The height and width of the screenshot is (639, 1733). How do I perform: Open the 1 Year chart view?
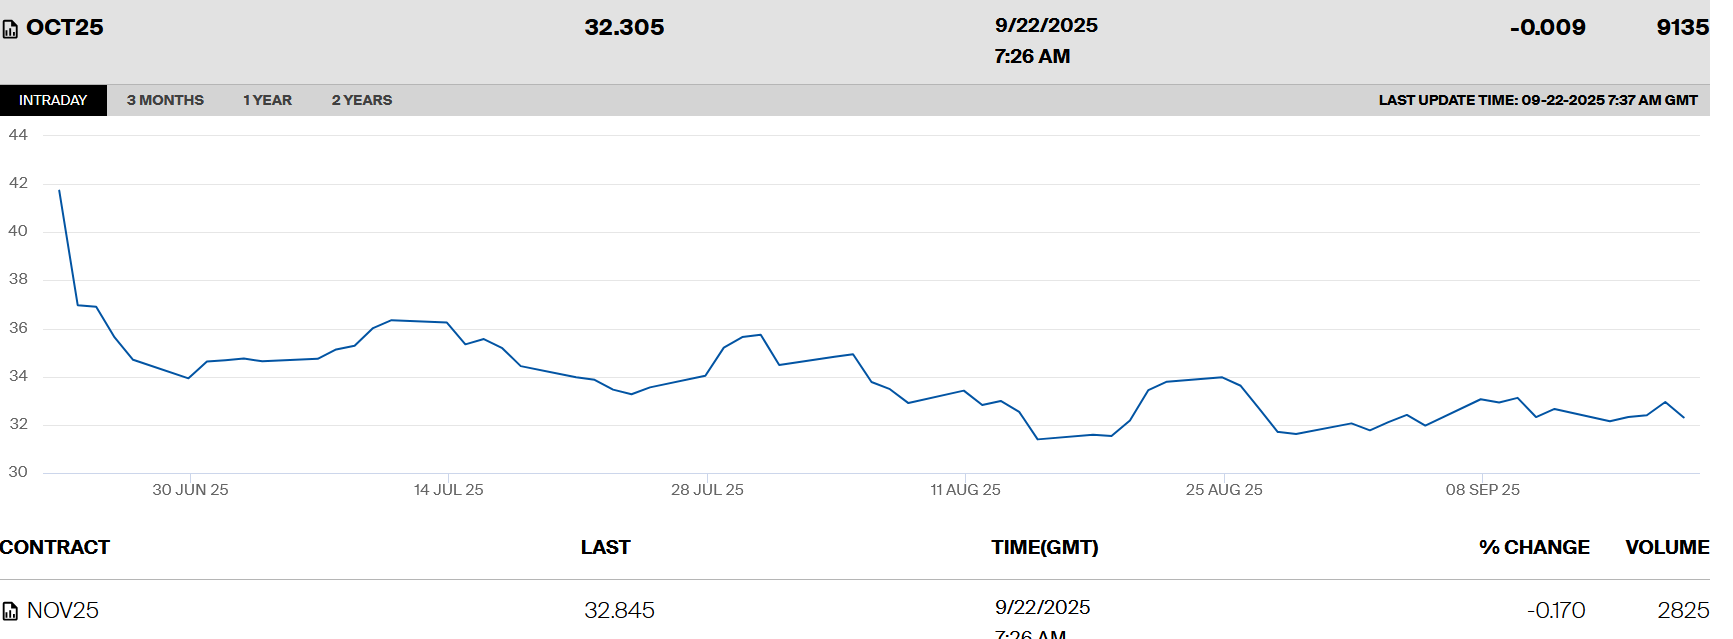pyautogui.click(x=267, y=100)
